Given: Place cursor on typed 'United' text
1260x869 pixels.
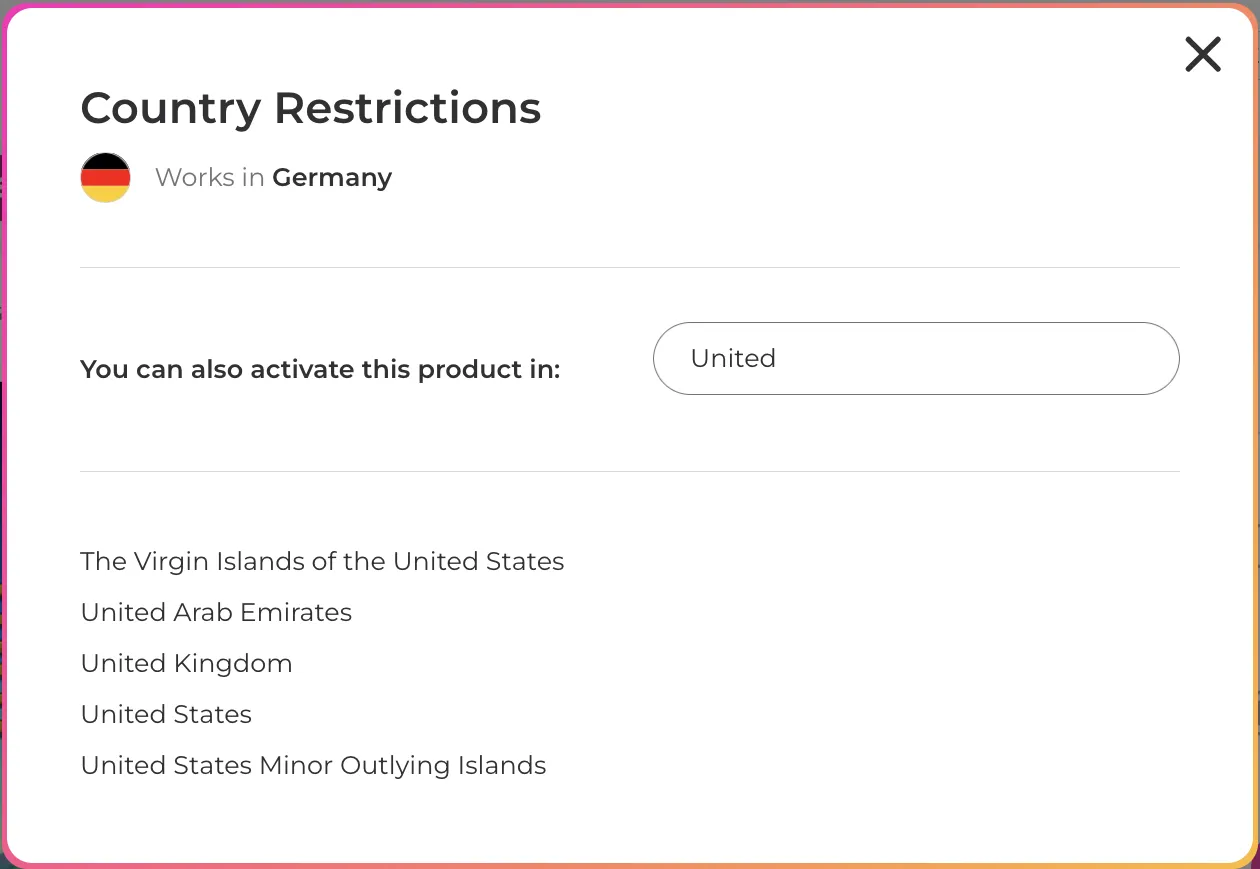Looking at the screenshot, I should [733, 358].
